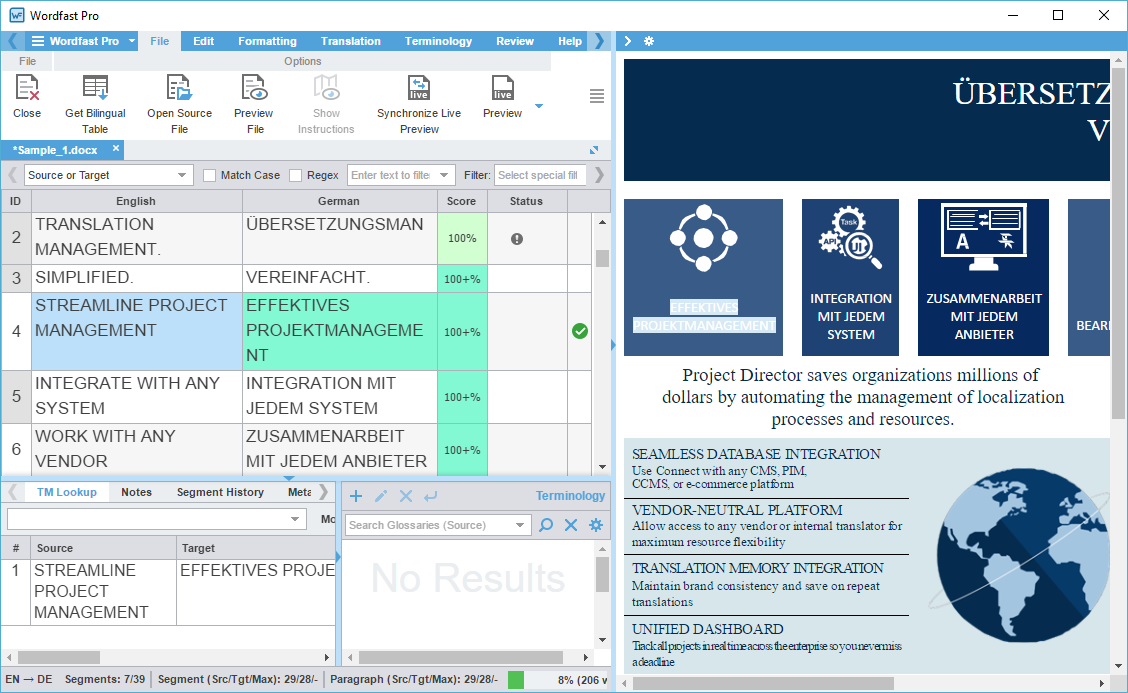Screen dimensions: 1128x693
Task: Select the German cell 'VEREINFACHT.'
Action: 340,278
